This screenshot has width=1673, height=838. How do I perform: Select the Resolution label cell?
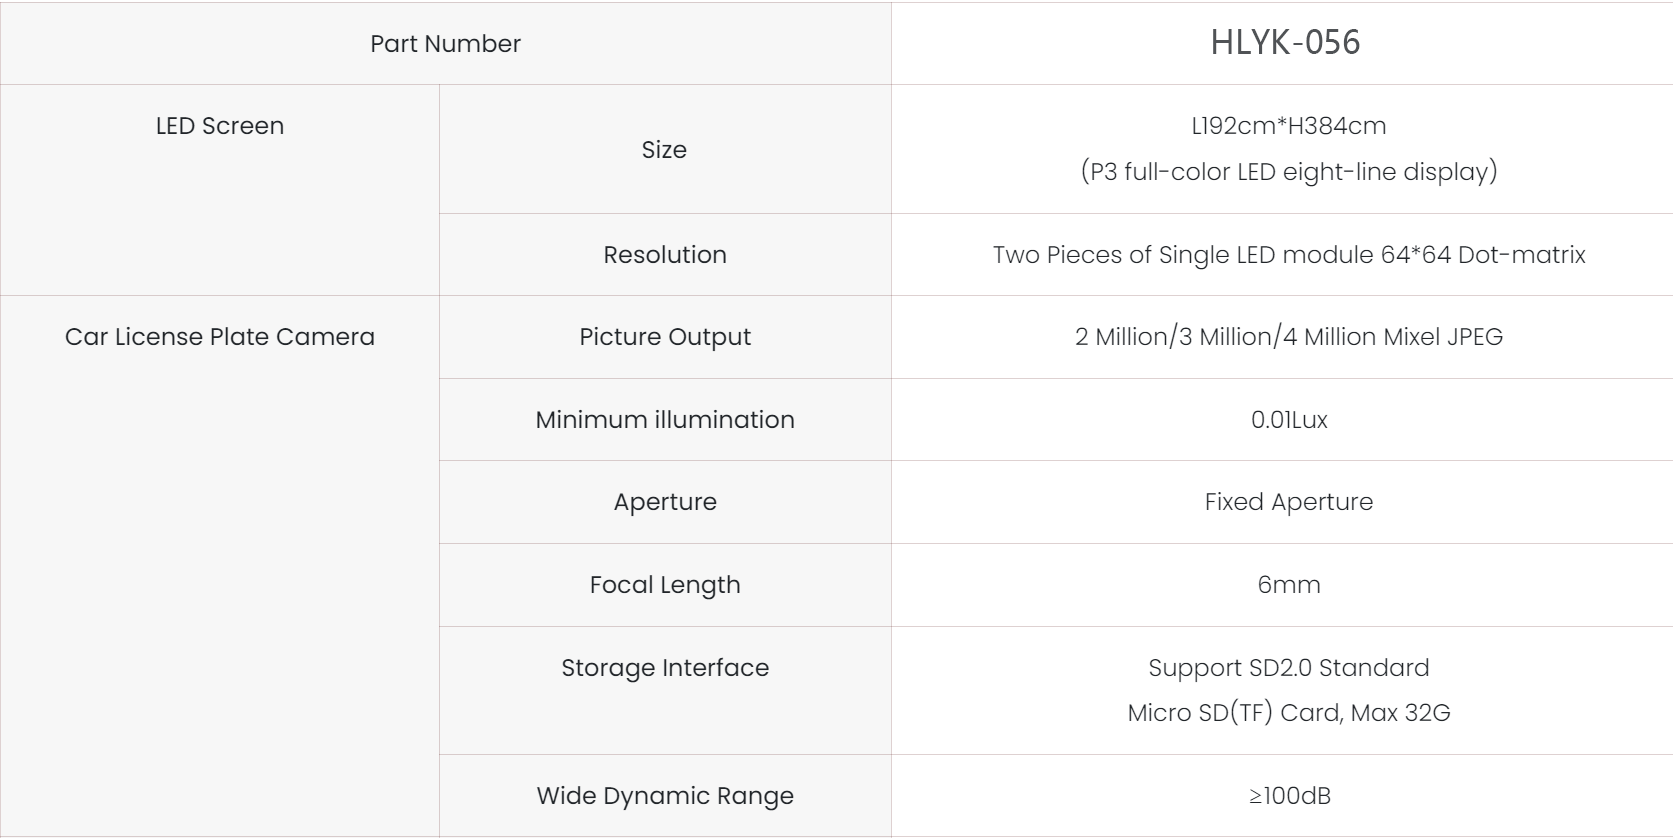(664, 255)
